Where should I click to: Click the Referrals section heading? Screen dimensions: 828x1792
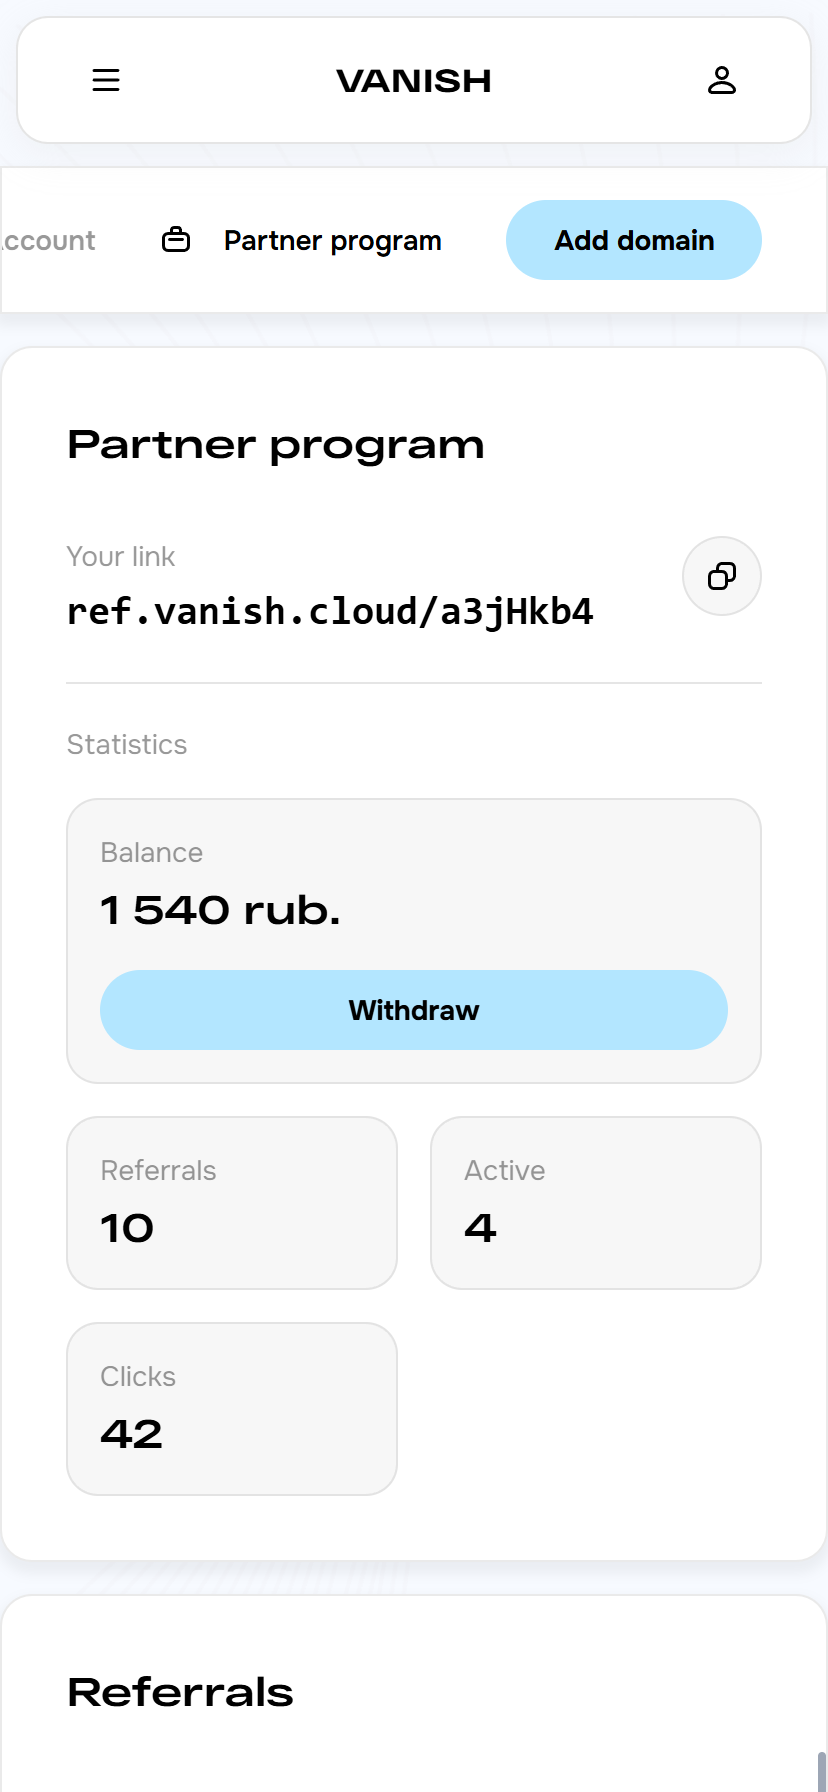(180, 1692)
